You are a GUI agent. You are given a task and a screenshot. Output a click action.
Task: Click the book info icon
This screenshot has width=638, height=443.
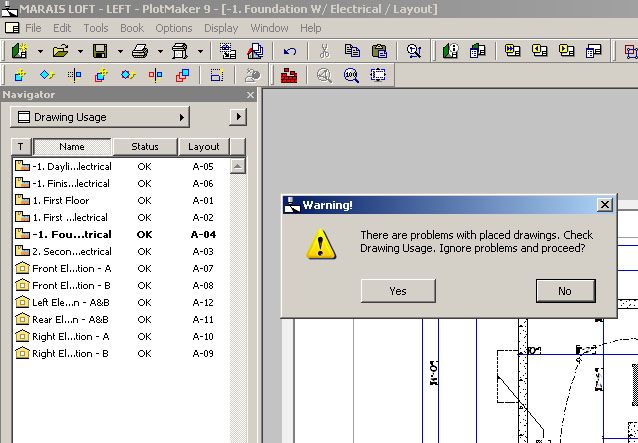[x=451, y=51]
